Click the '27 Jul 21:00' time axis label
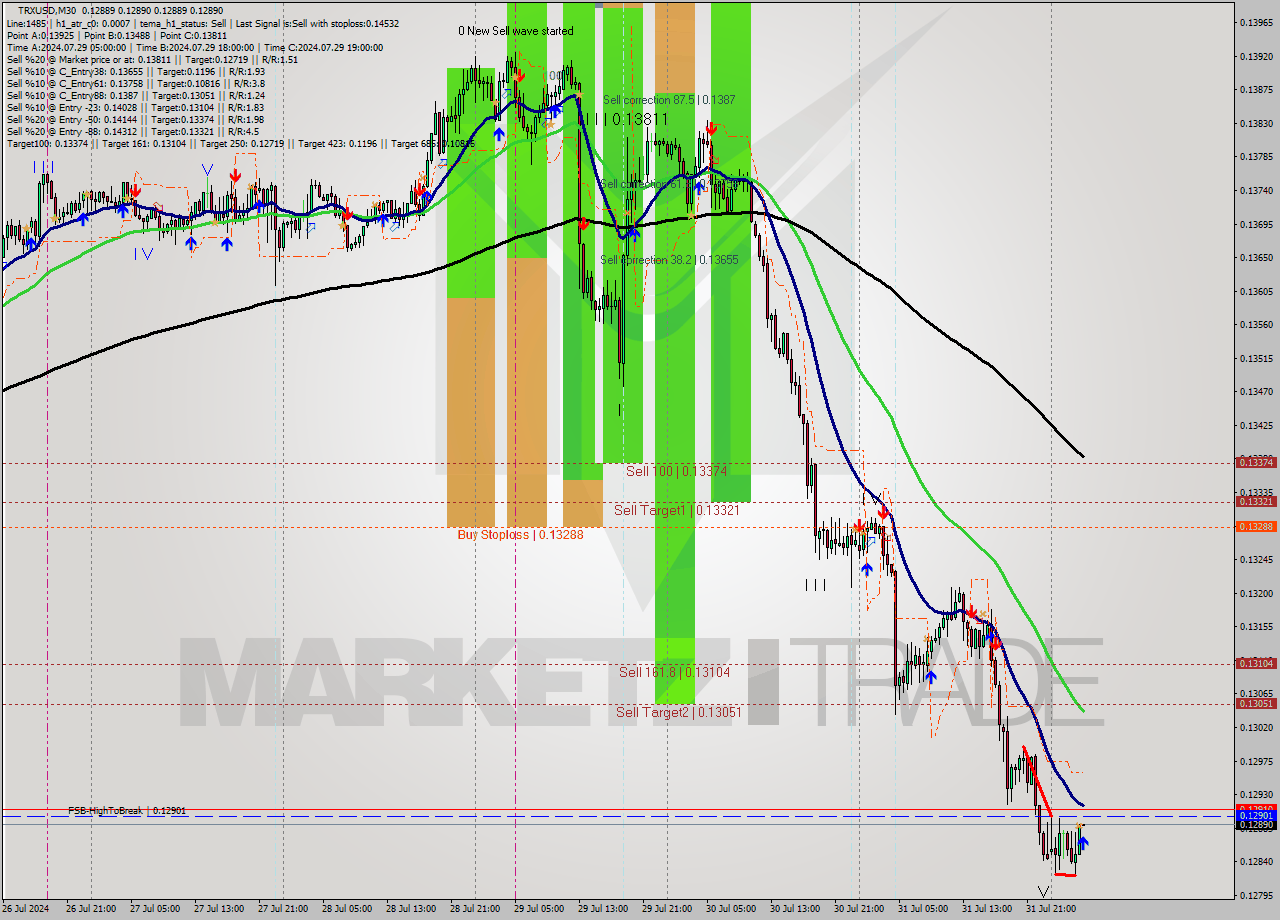Screen dimensions: 1280x920 coord(283,909)
